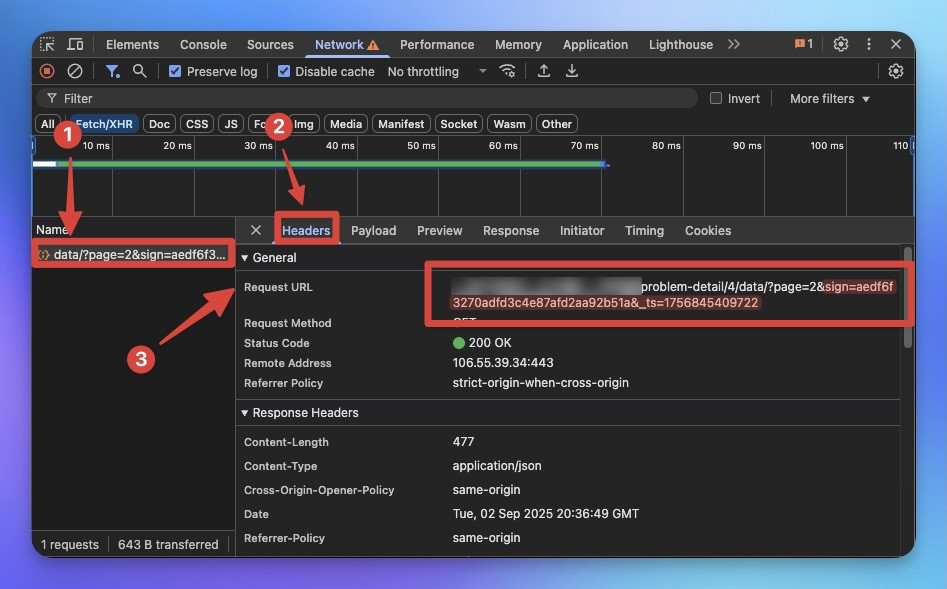Stop recording network log
947x589 pixels.
[x=47, y=71]
